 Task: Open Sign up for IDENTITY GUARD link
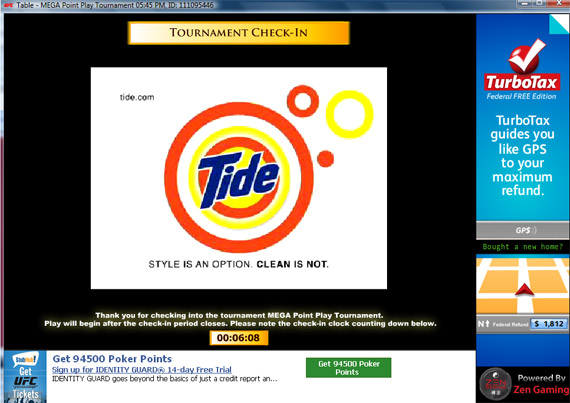click(x=141, y=370)
